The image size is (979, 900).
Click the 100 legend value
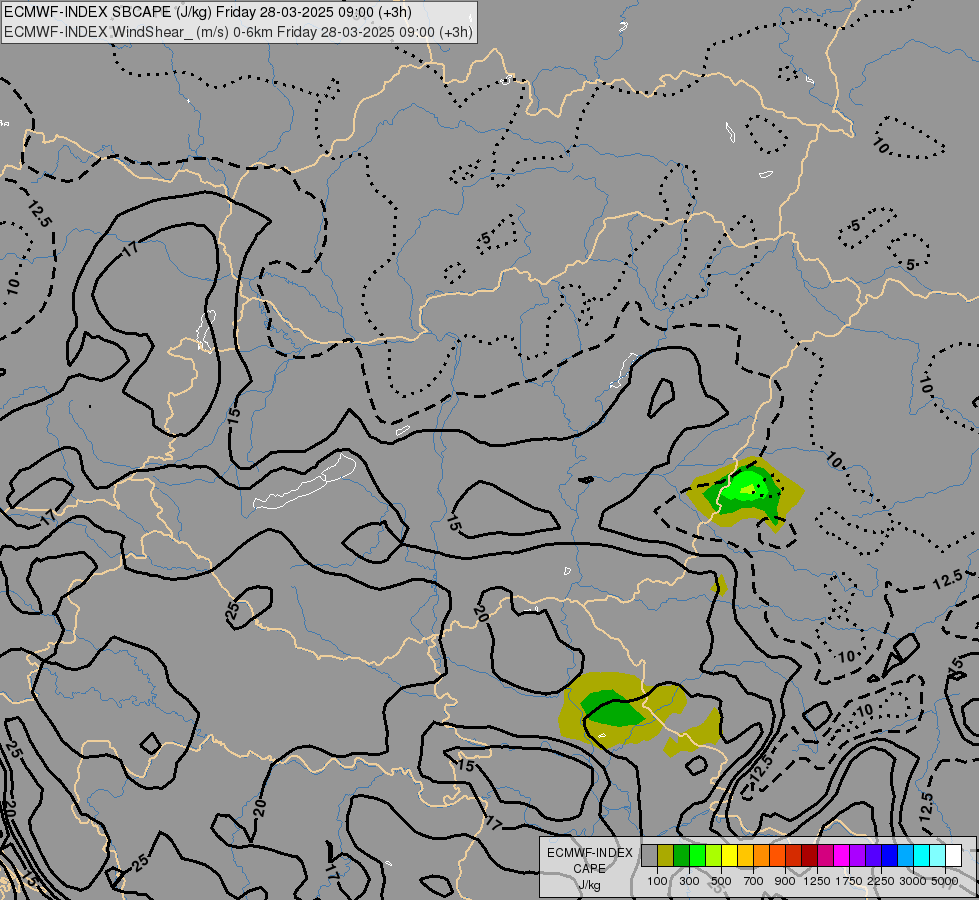tap(657, 881)
